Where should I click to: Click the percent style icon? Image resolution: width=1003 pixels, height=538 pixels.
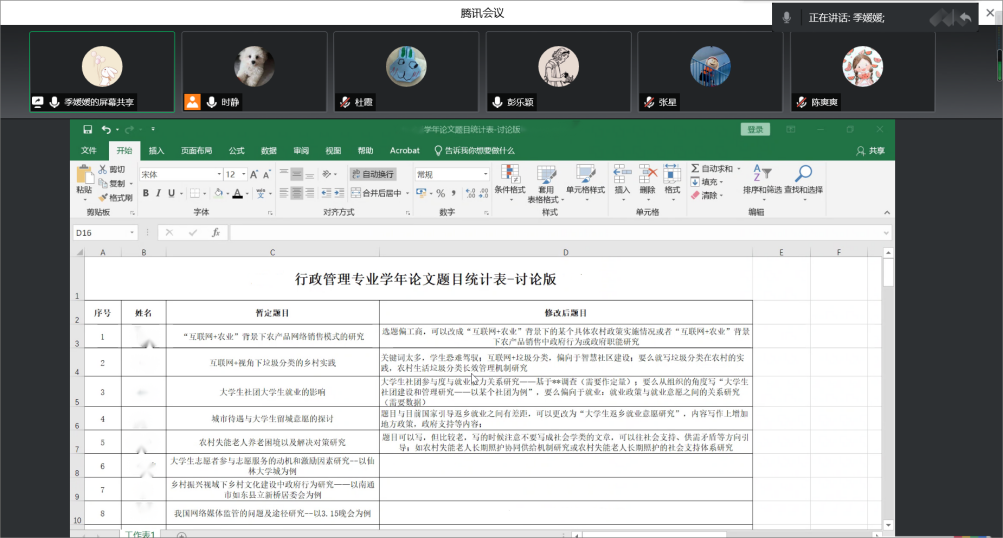click(441, 193)
